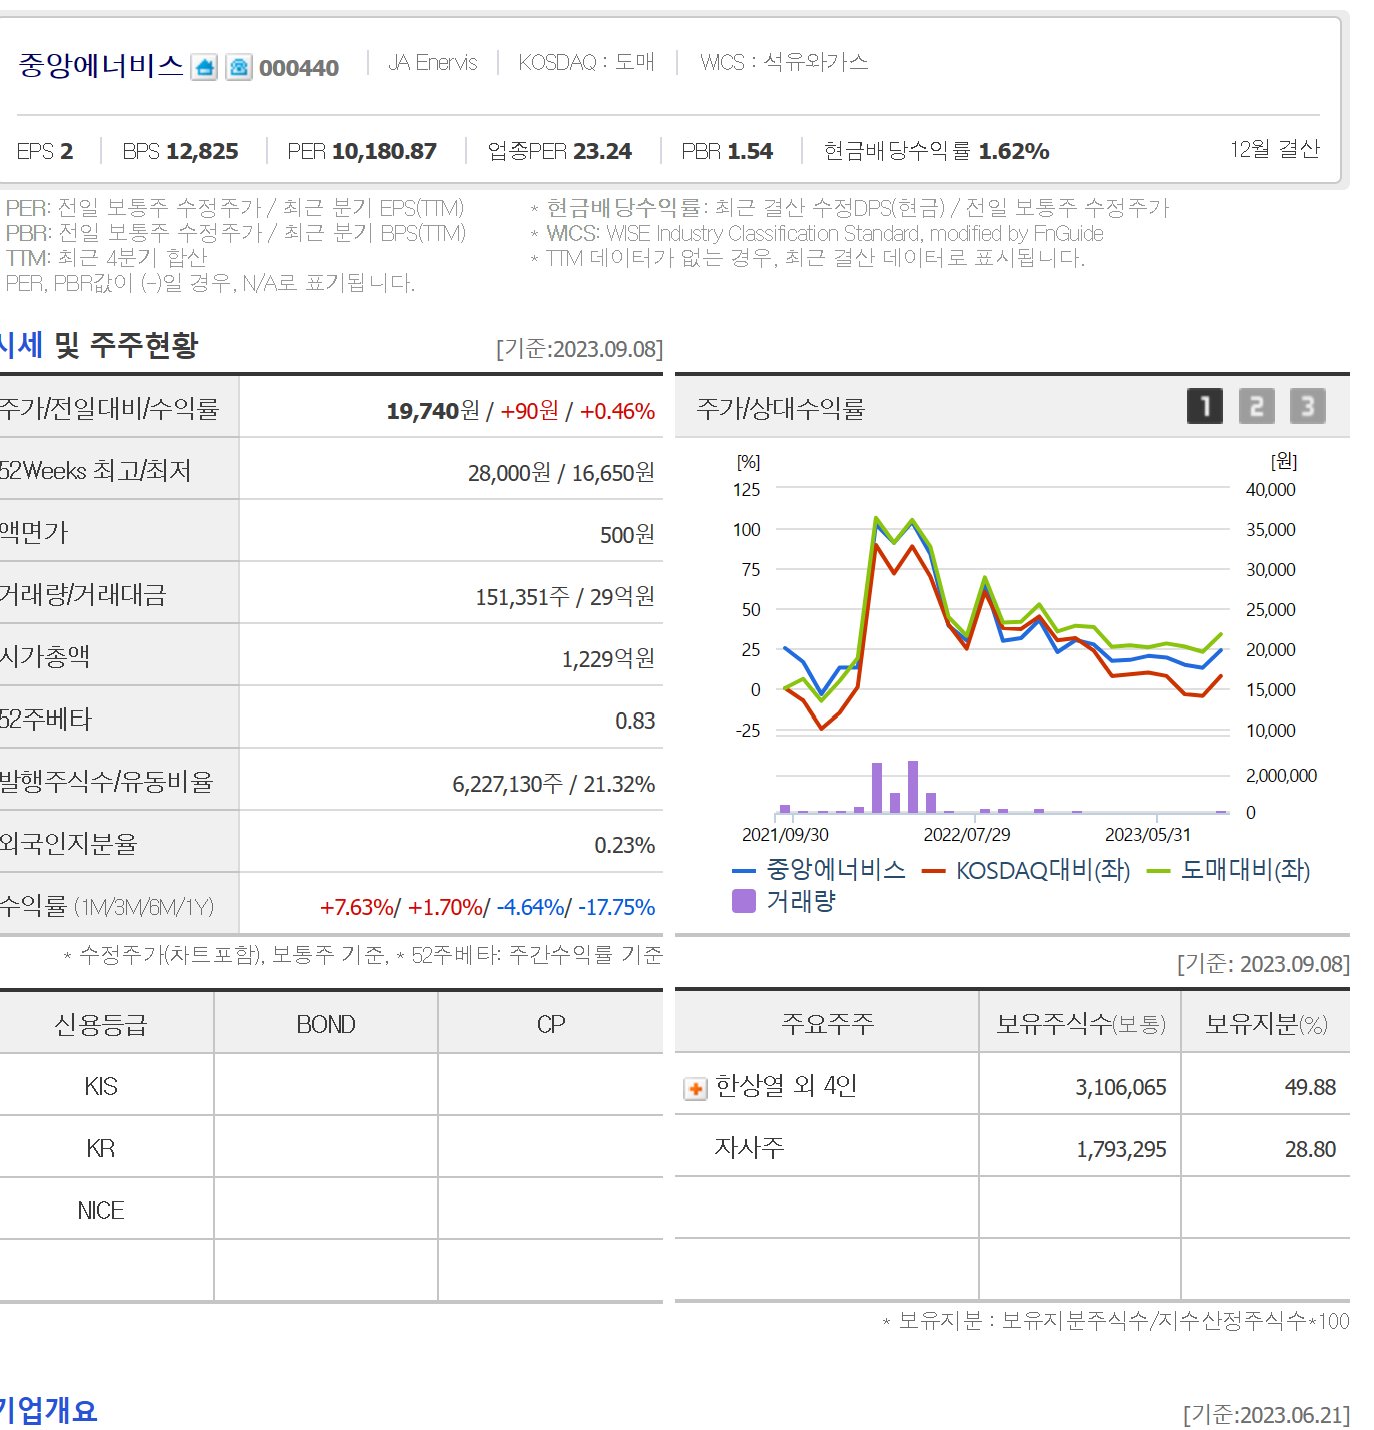Select the 28,000원 / 16,650원 value
The height and width of the screenshot is (1430, 1374).
click(x=561, y=473)
